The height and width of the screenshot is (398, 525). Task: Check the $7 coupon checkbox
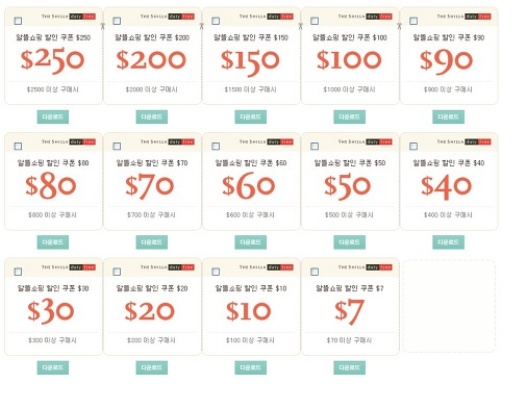coord(314,271)
